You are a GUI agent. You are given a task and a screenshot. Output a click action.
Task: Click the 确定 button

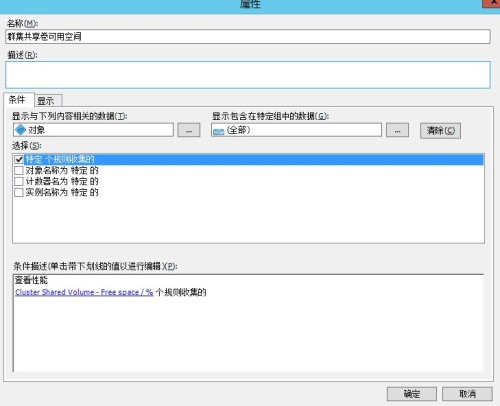tap(412, 394)
